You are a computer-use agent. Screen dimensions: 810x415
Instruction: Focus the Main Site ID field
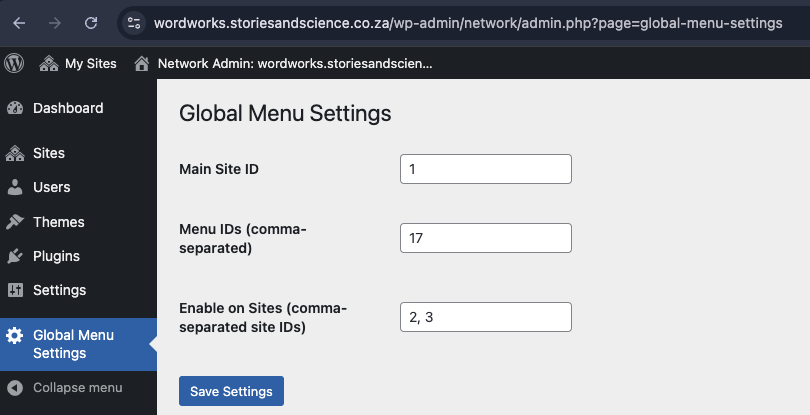click(485, 169)
